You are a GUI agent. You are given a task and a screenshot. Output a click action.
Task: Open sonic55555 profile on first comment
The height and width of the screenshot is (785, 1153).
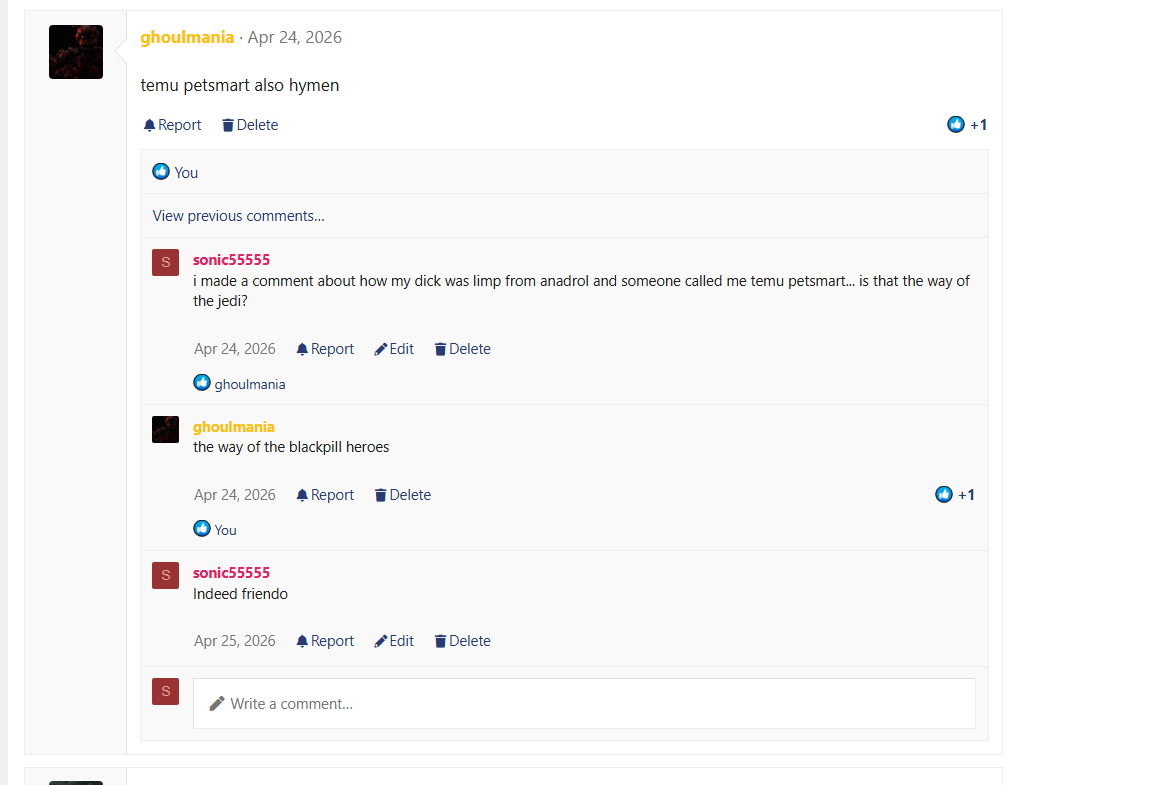click(x=231, y=259)
